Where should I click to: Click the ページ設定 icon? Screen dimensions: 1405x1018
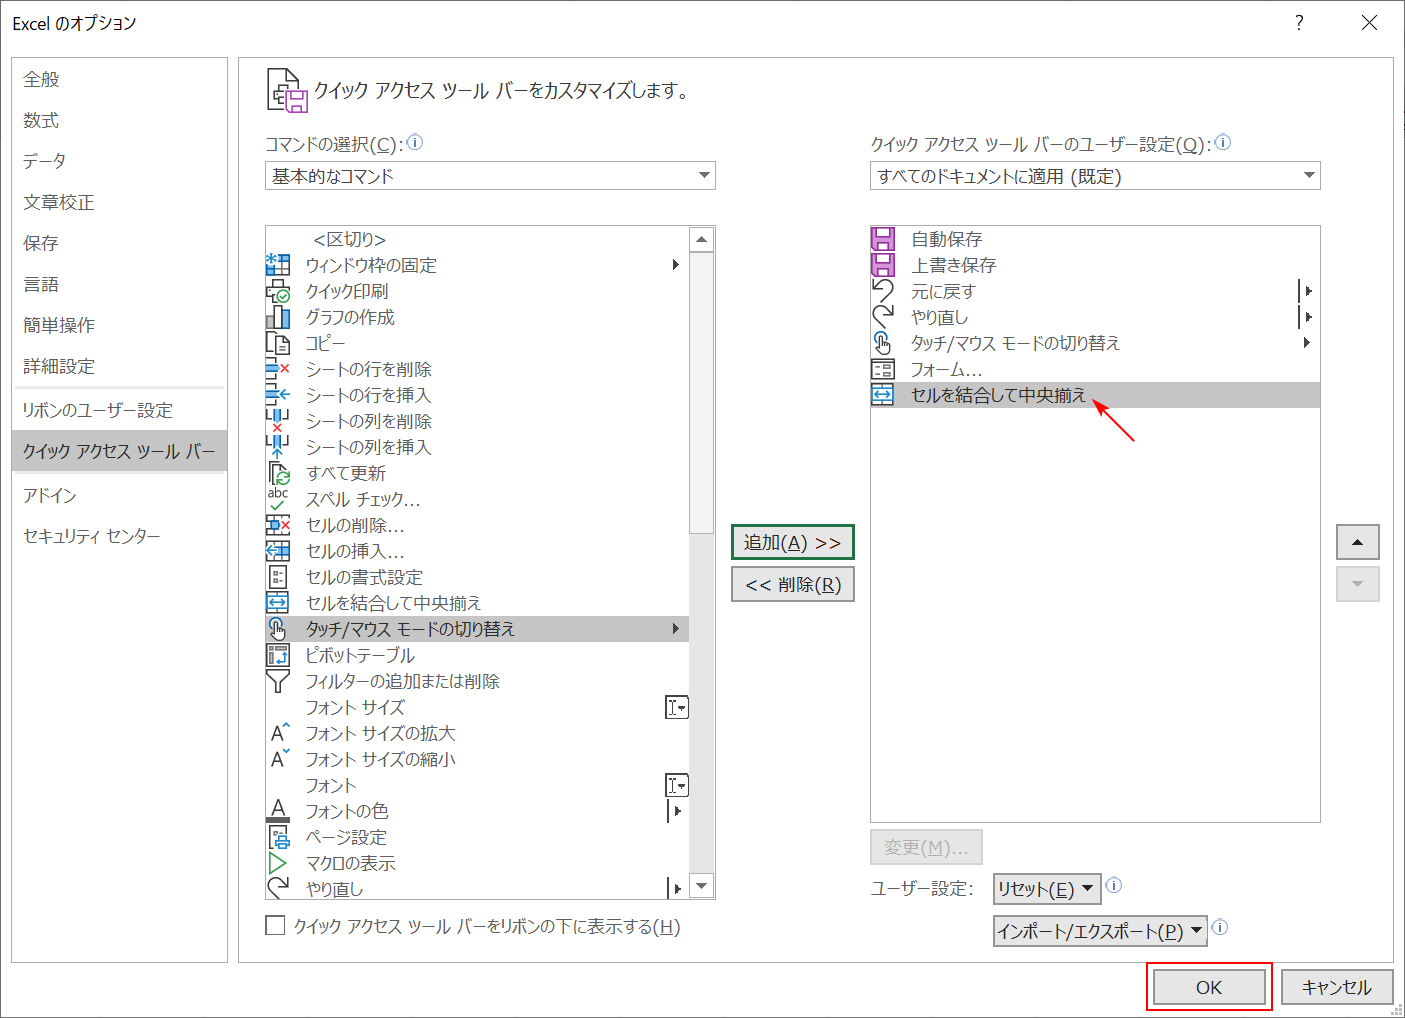278,837
